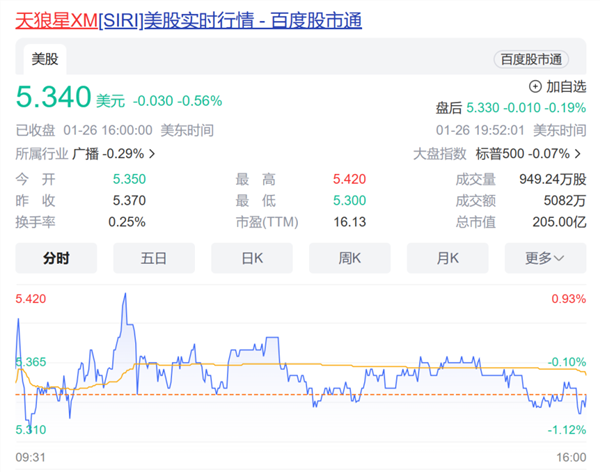Image resolution: width=600 pixels, height=472 pixels.
Task: Click the 盘后 after-hours price 5.330
Action: click(489, 107)
